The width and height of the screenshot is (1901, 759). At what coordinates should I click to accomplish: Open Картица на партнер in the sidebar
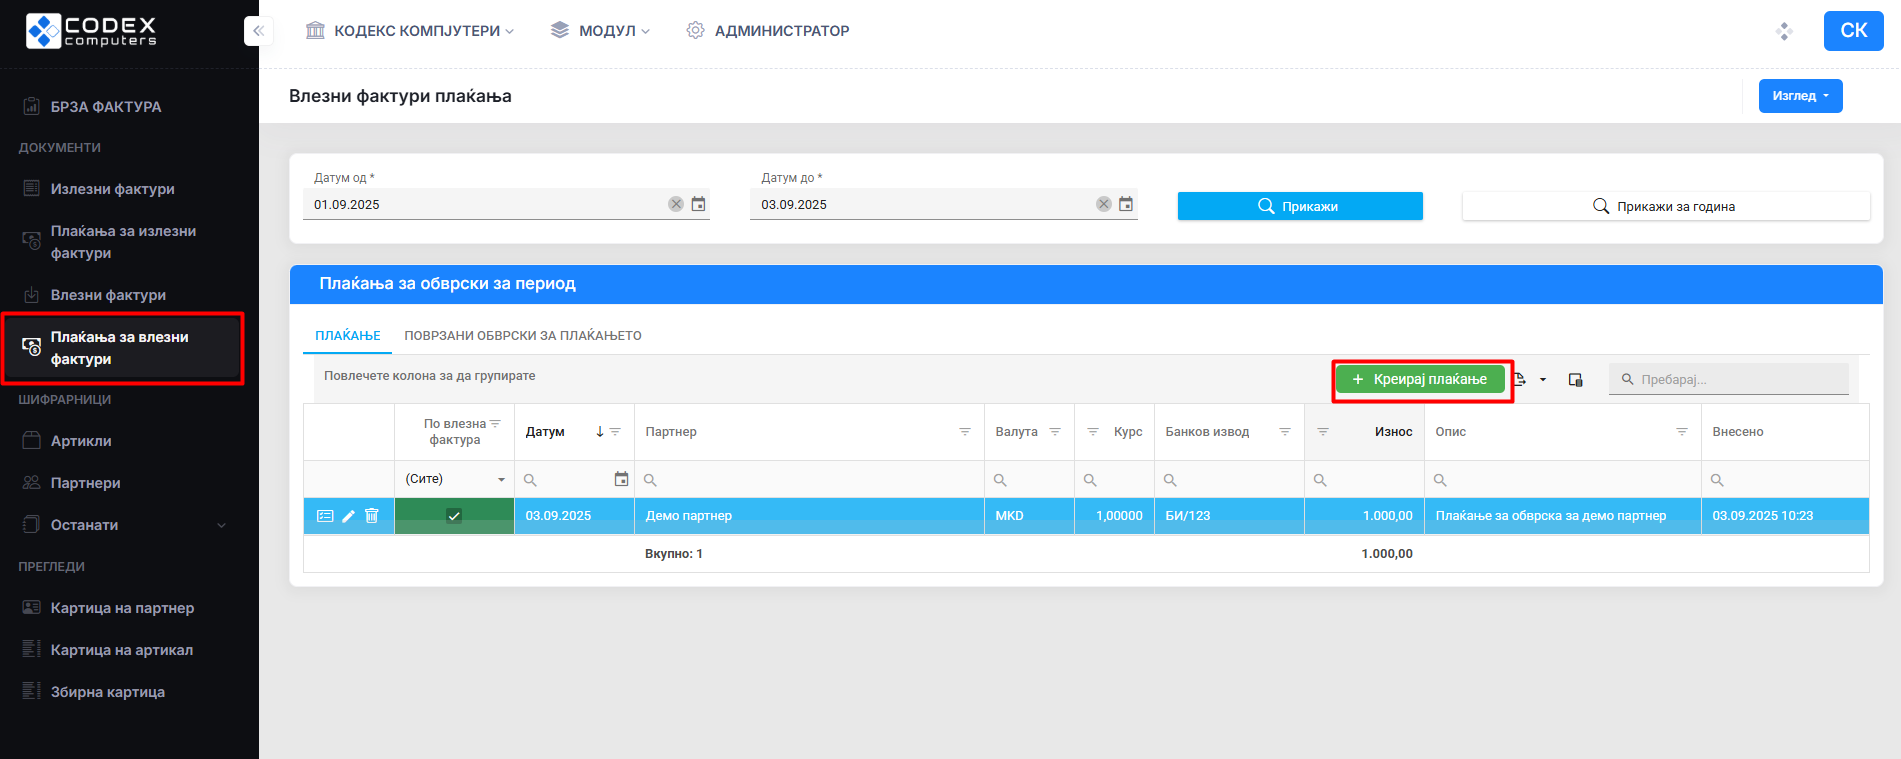pyautogui.click(x=122, y=608)
